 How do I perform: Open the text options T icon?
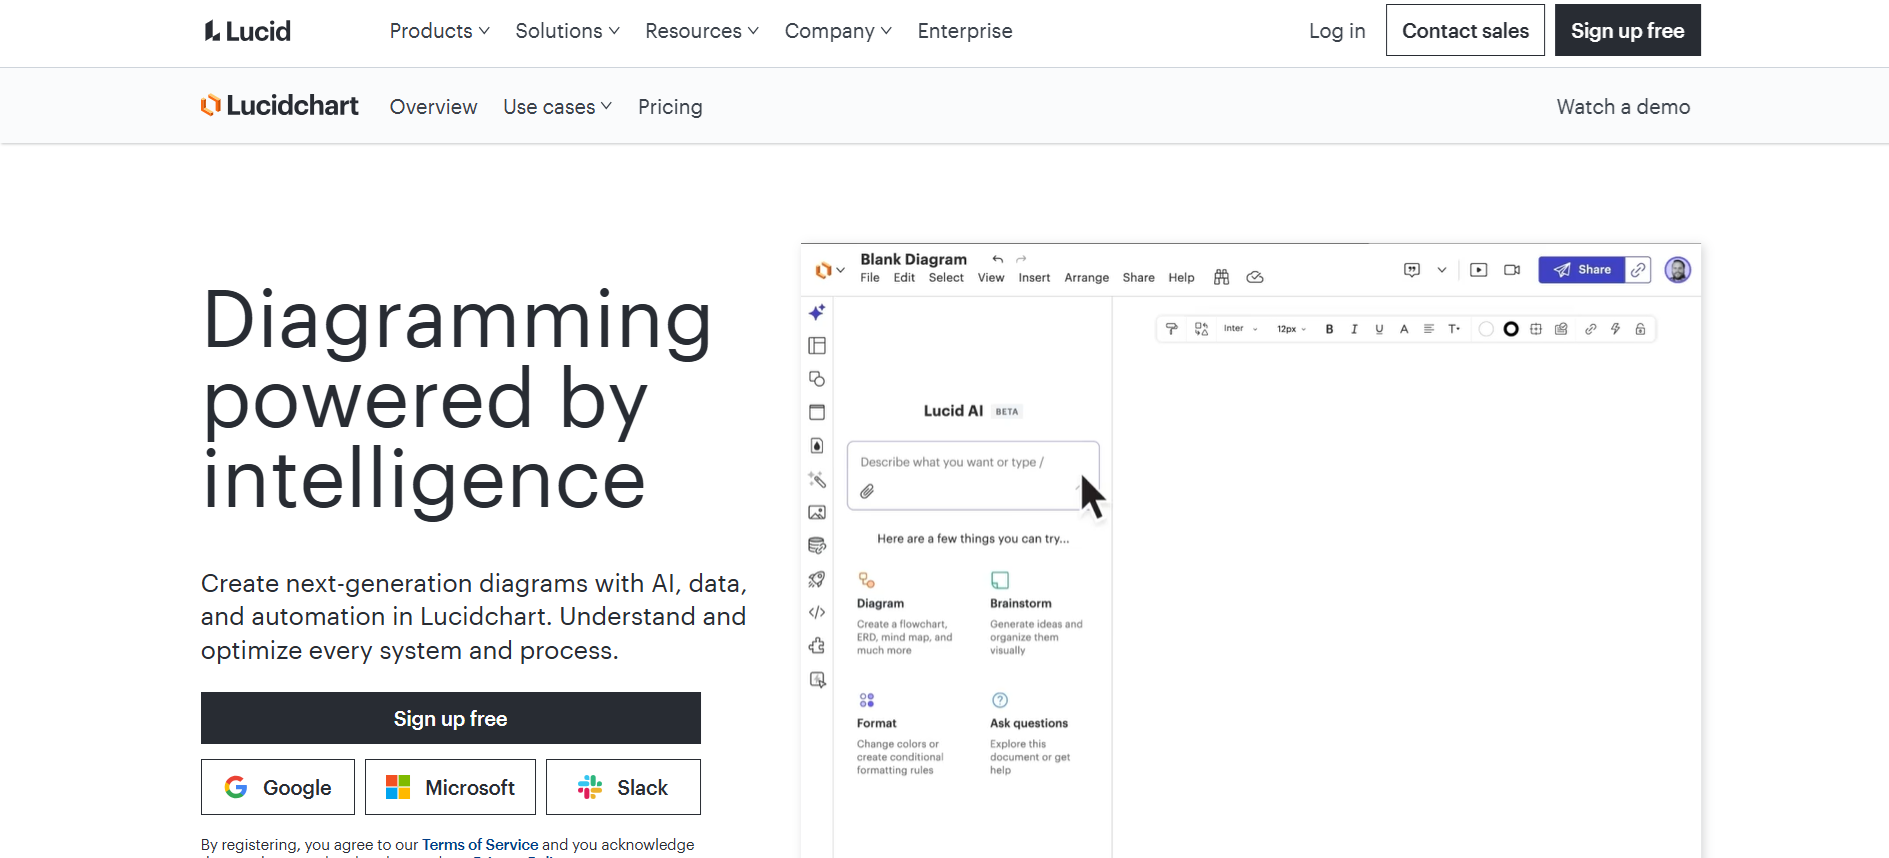1454,329
